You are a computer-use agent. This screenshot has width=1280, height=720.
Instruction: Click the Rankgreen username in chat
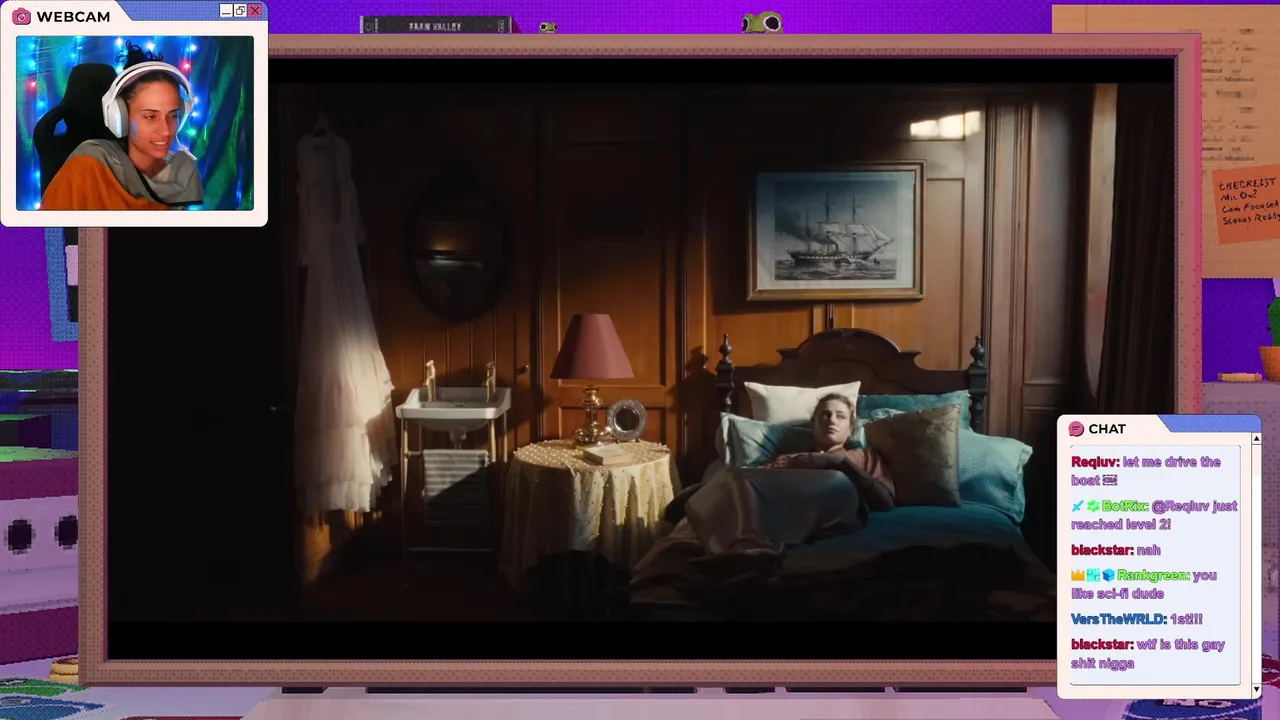point(1153,576)
